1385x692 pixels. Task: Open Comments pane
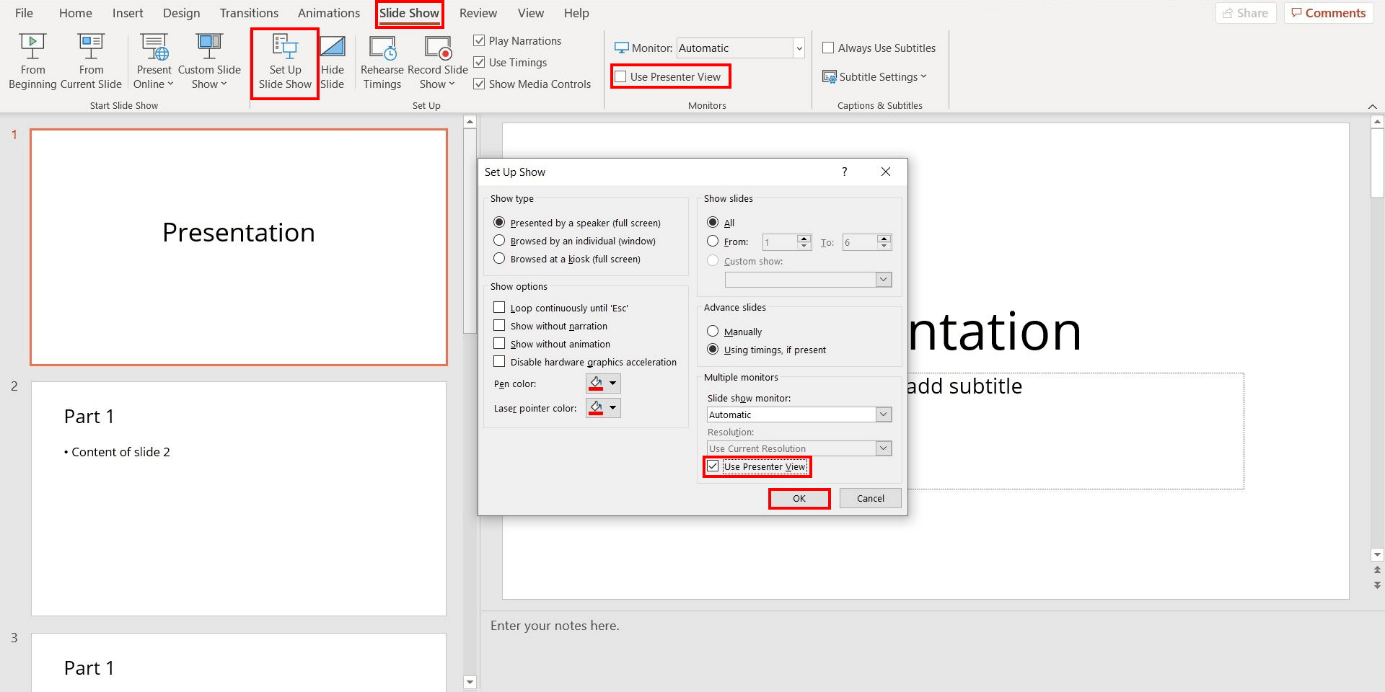(1328, 13)
